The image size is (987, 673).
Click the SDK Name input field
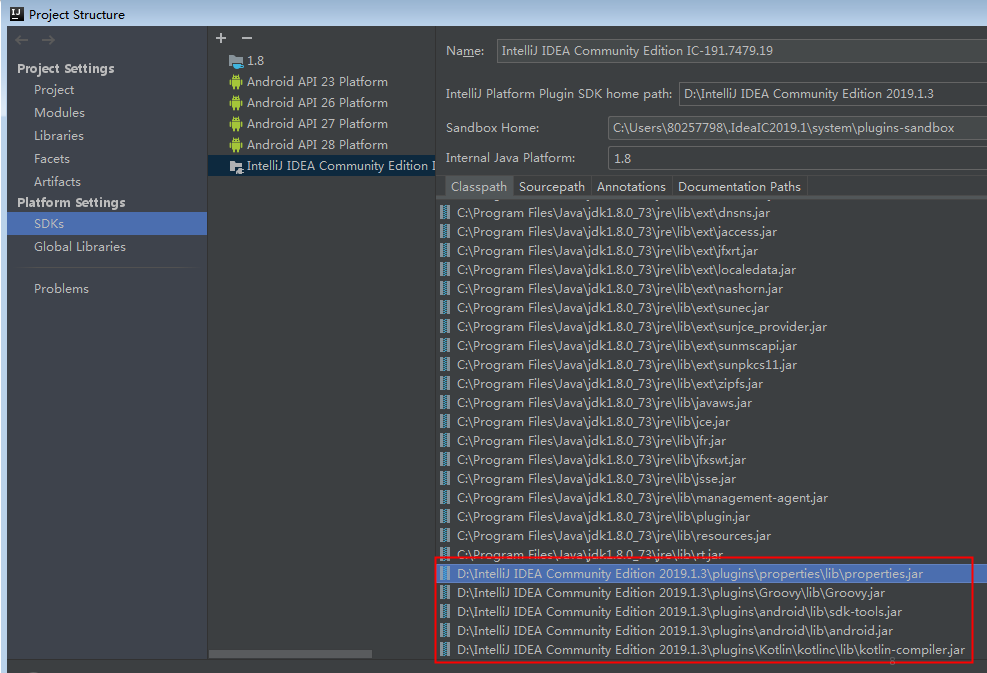click(742, 51)
